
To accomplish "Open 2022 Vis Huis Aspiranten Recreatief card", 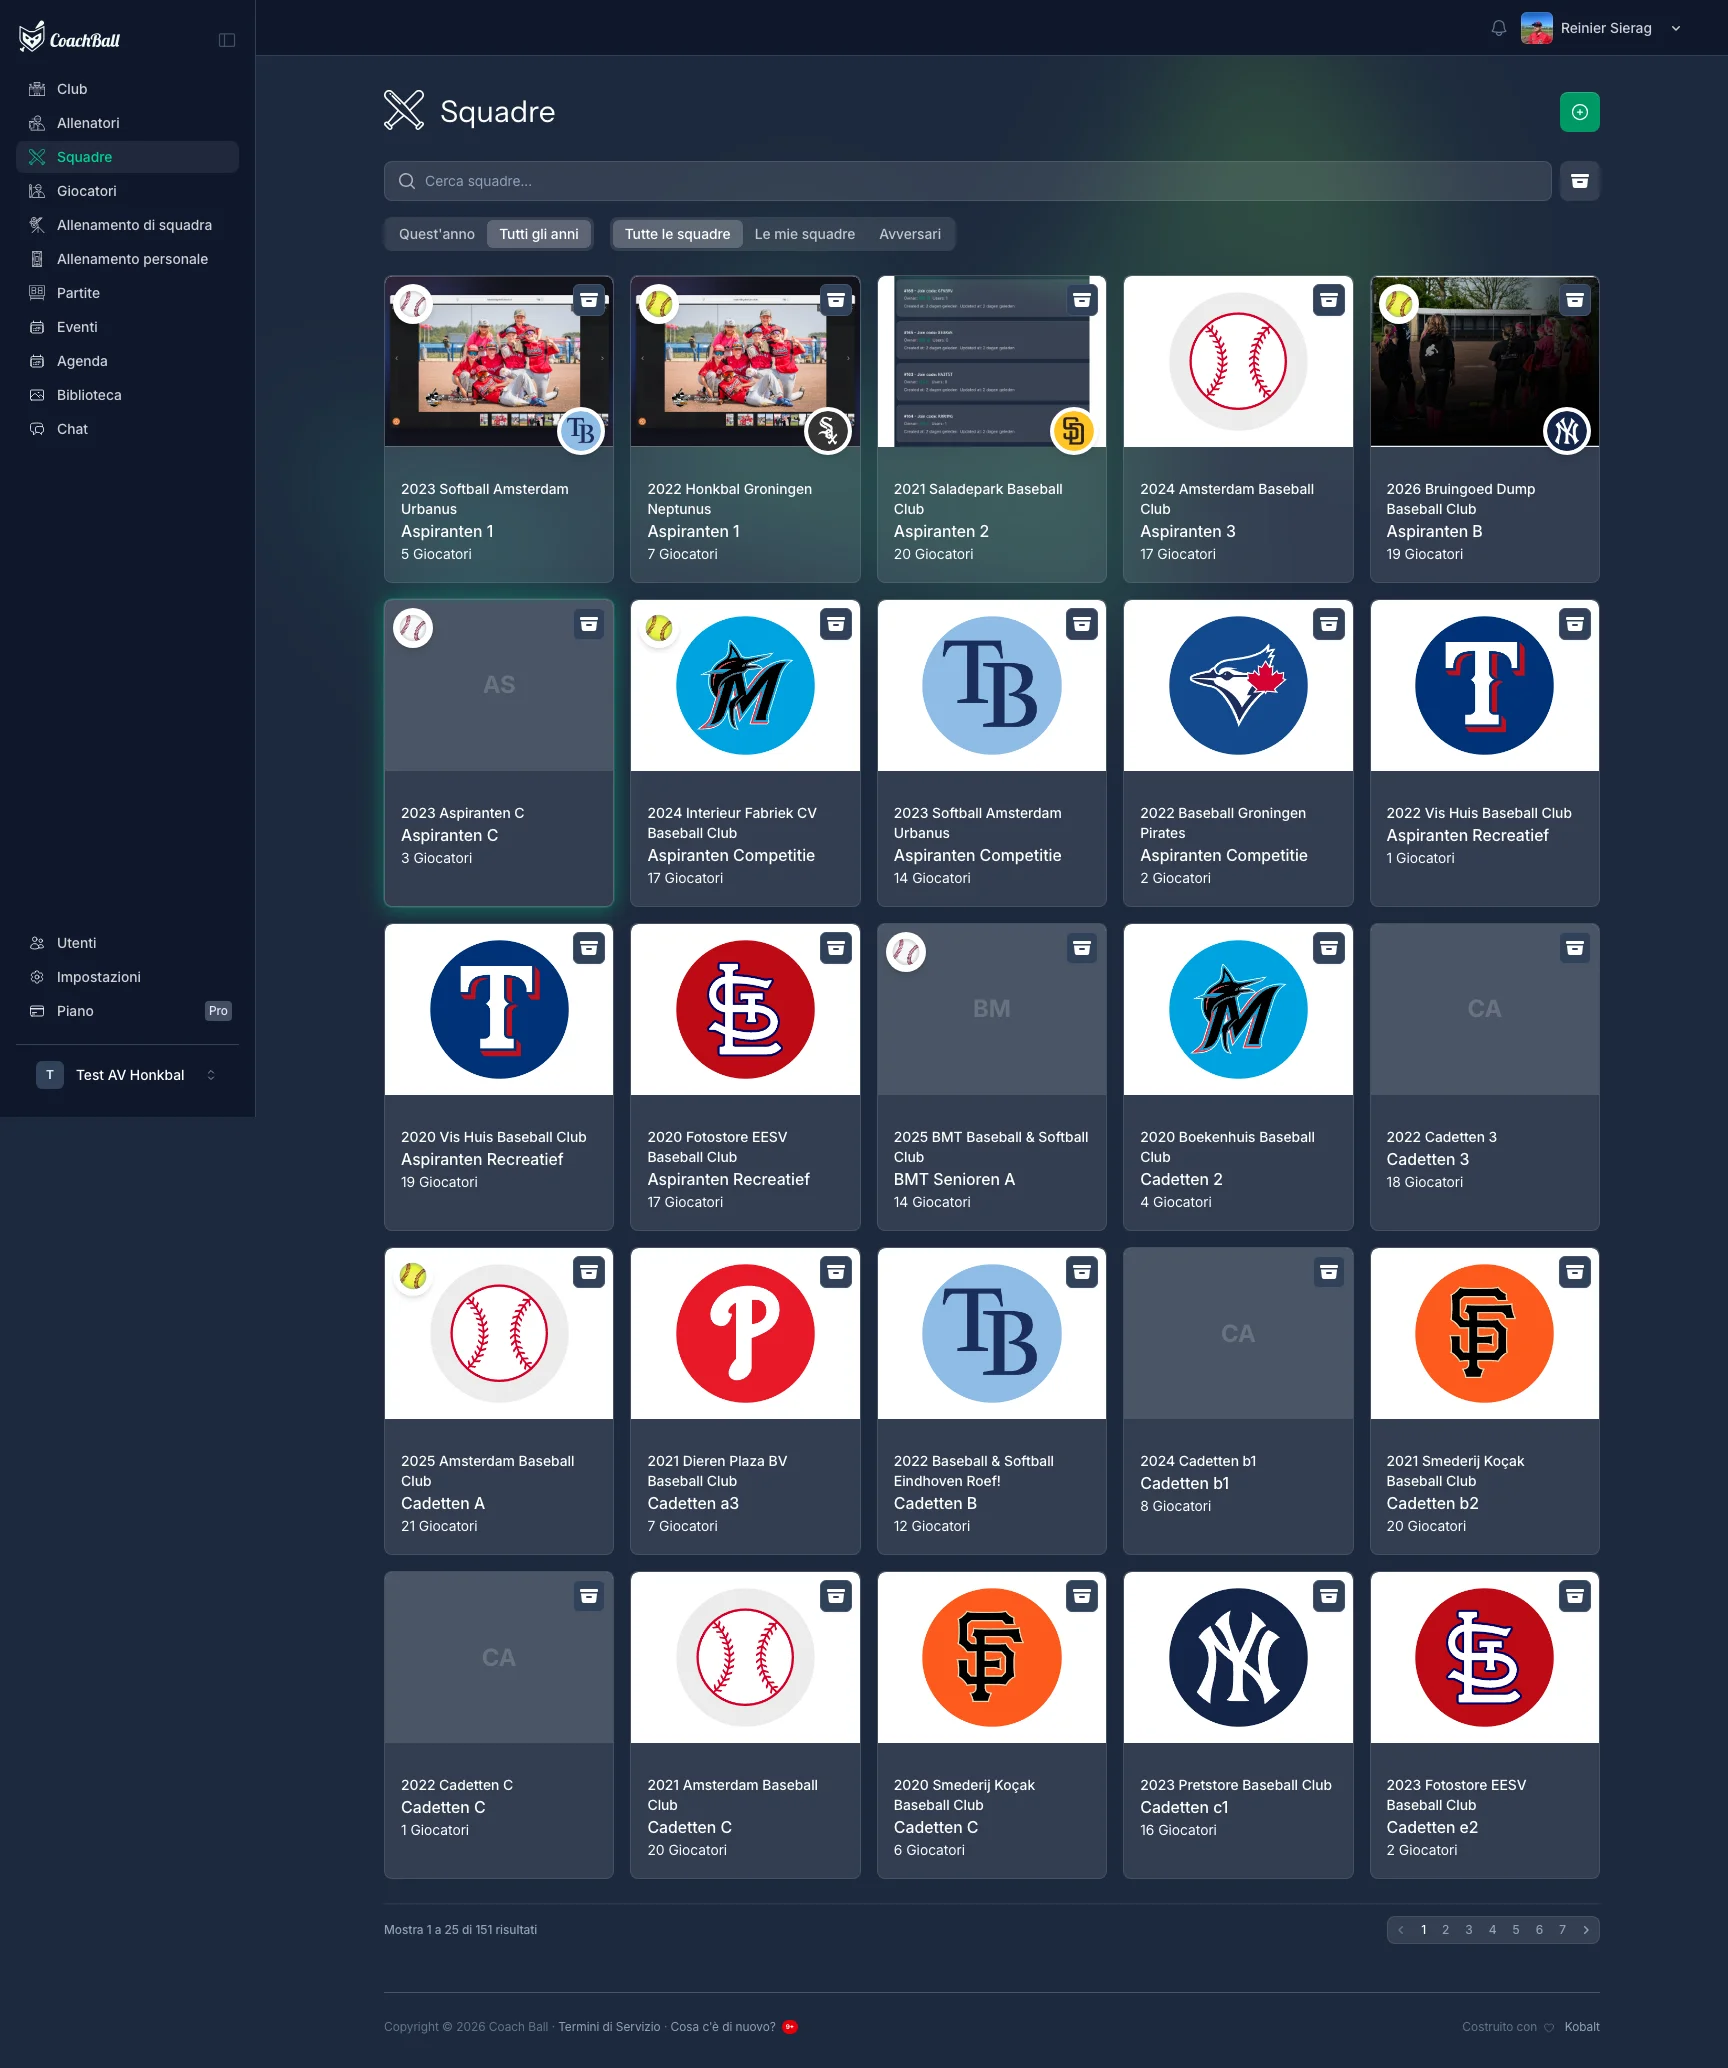I will (x=1484, y=753).
